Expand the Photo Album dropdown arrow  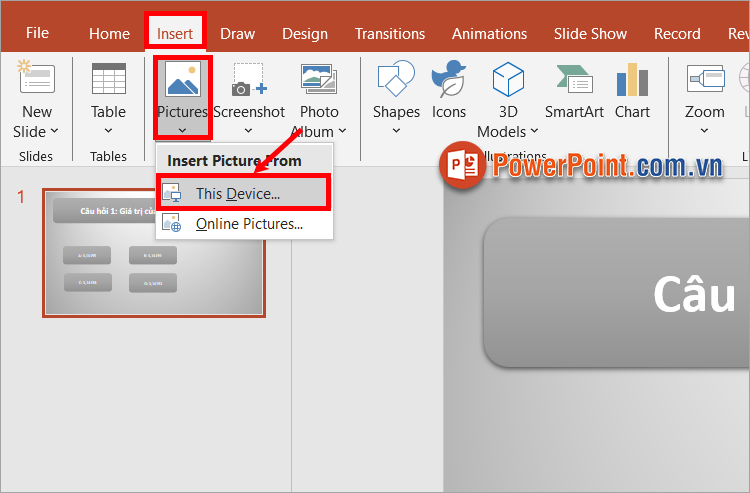[341, 132]
